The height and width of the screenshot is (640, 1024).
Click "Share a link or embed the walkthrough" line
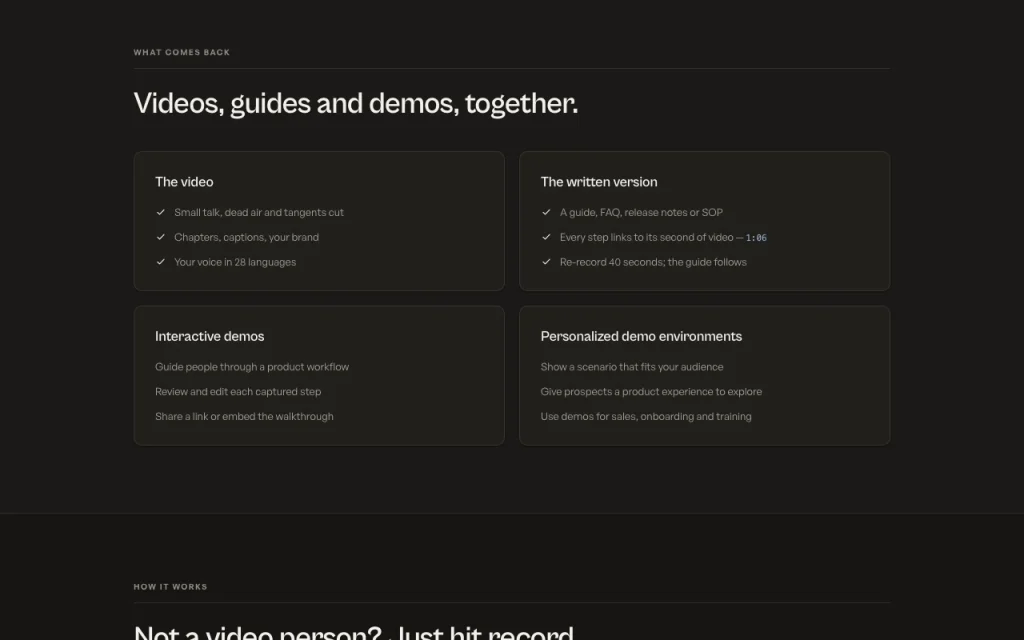tap(244, 417)
